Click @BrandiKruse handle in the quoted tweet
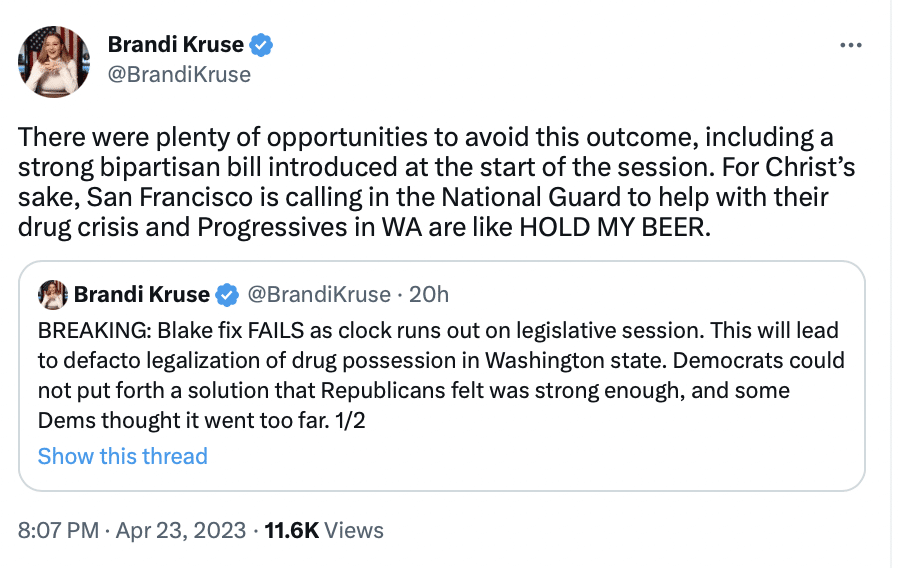898x568 pixels. pos(319,294)
